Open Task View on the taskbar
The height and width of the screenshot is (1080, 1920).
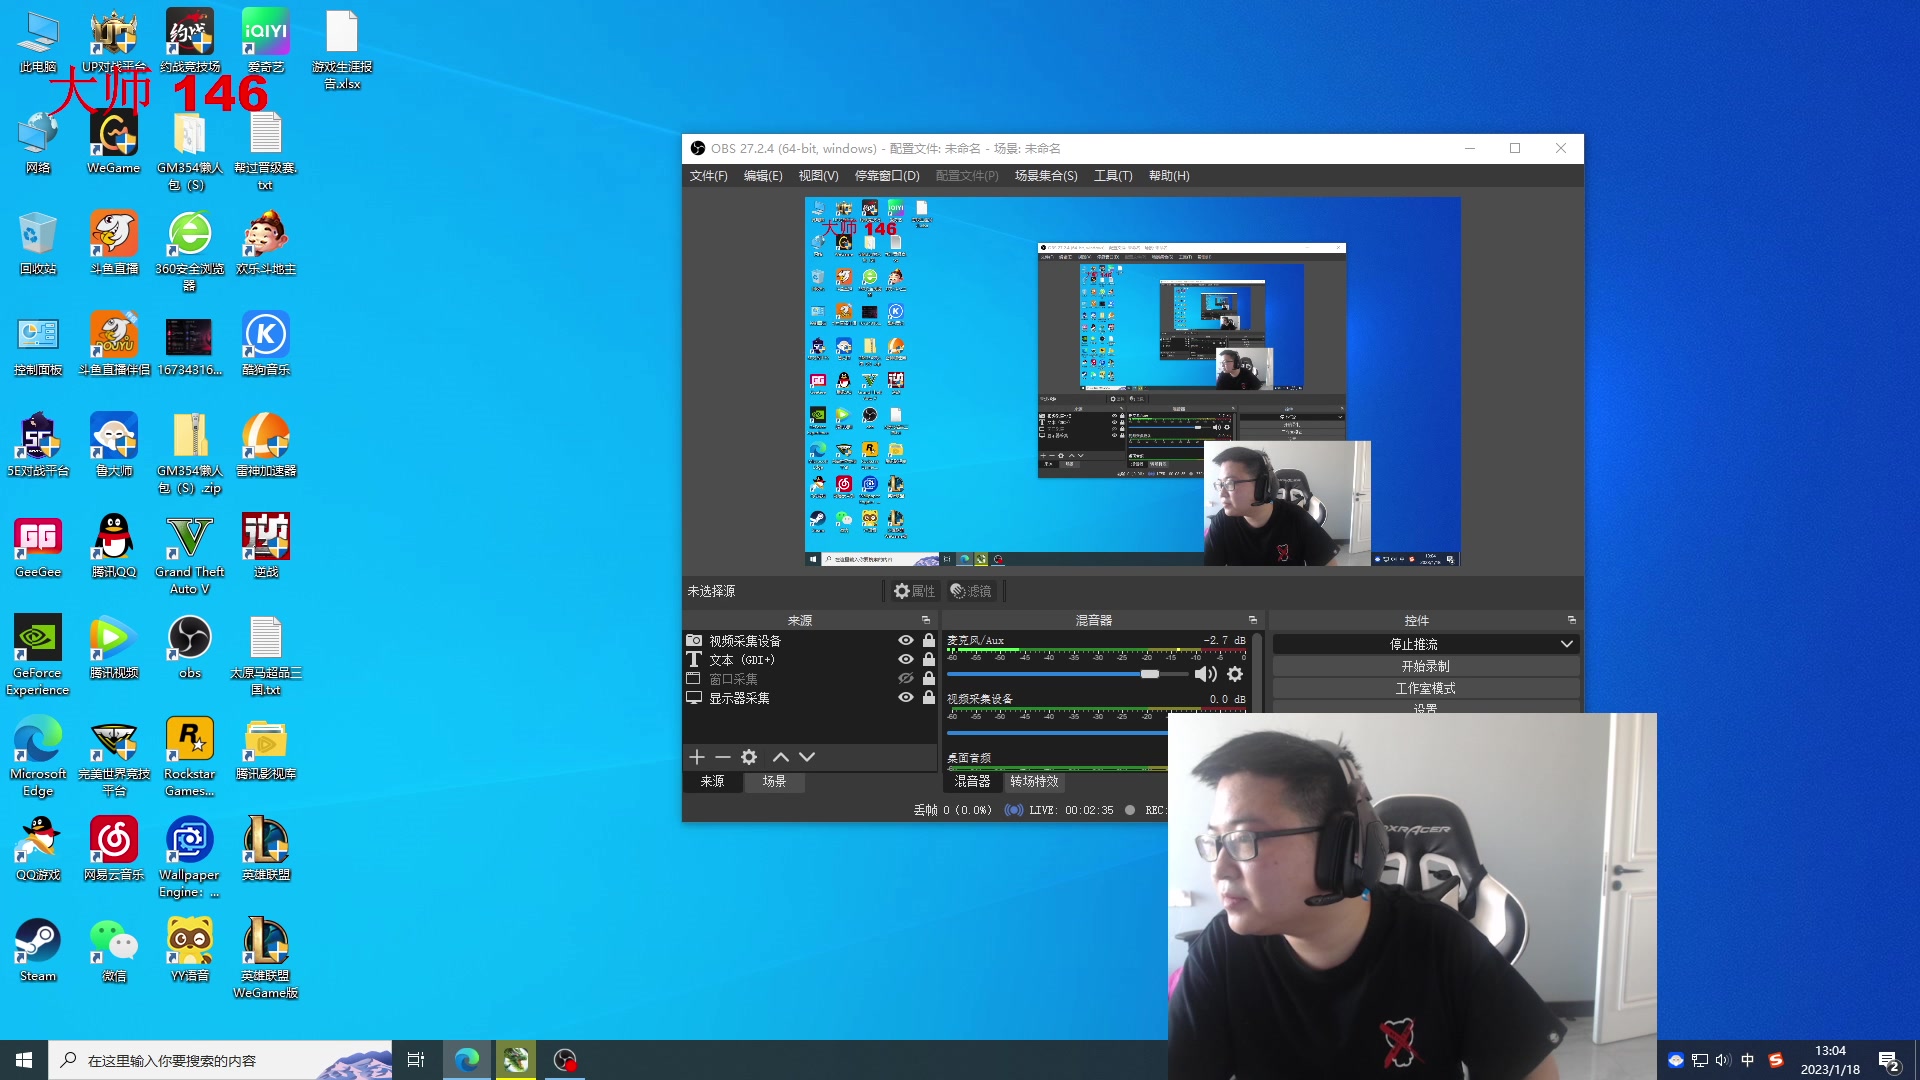pos(416,1060)
